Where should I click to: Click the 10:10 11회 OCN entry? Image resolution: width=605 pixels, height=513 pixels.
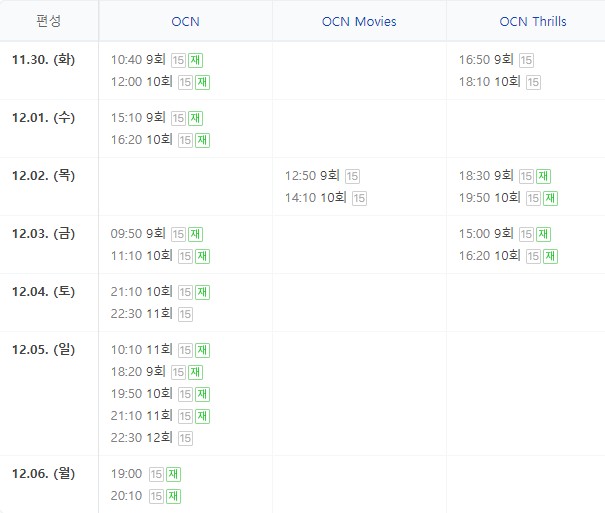142,350
